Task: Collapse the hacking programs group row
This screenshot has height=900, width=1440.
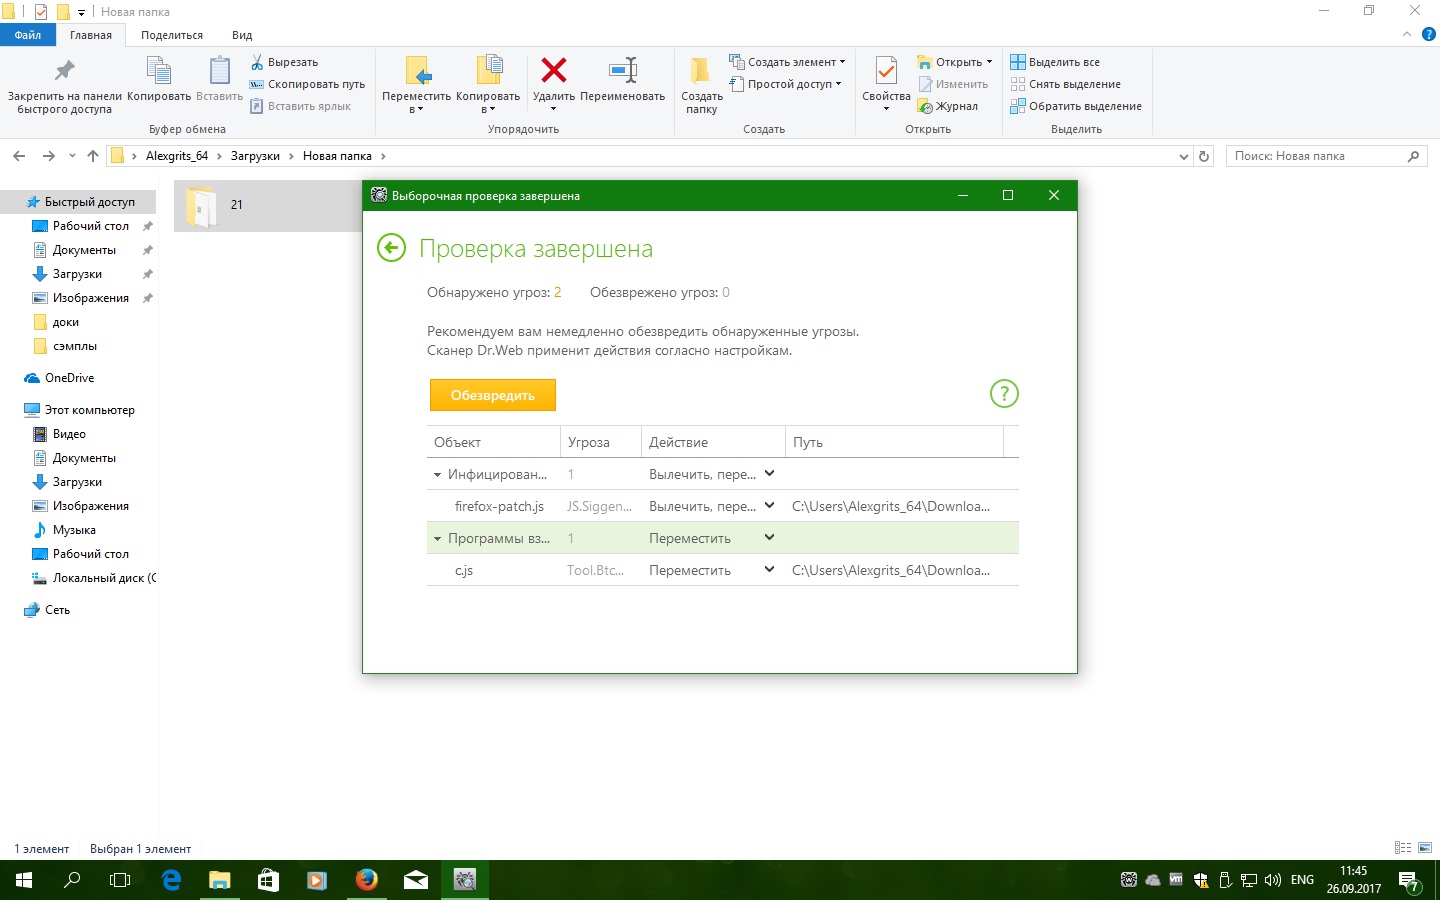Action: 437,539
